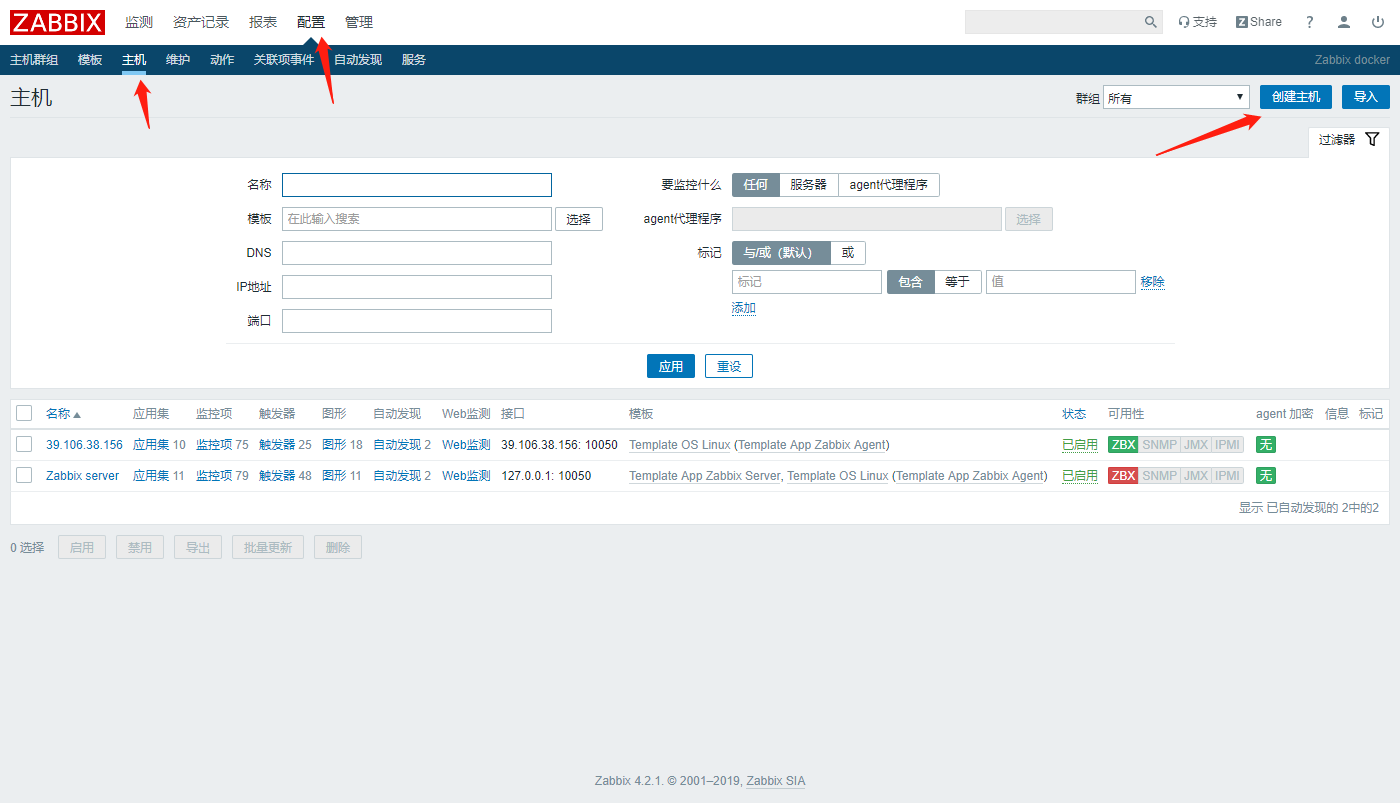Click SNMP badge for 39.106.38.156

coord(1159,445)
